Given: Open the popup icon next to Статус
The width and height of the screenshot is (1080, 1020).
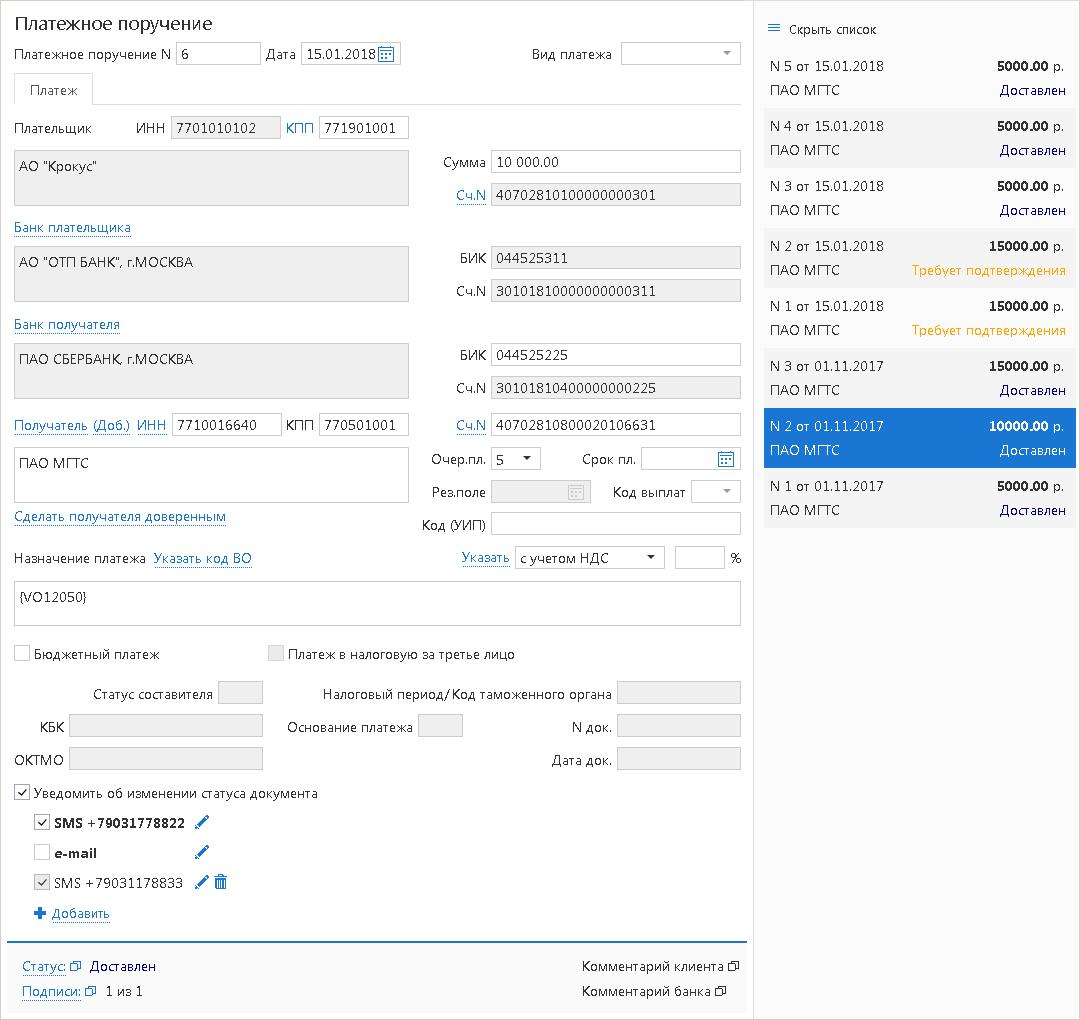Looking at the screenshot, I should coord(76,966).
